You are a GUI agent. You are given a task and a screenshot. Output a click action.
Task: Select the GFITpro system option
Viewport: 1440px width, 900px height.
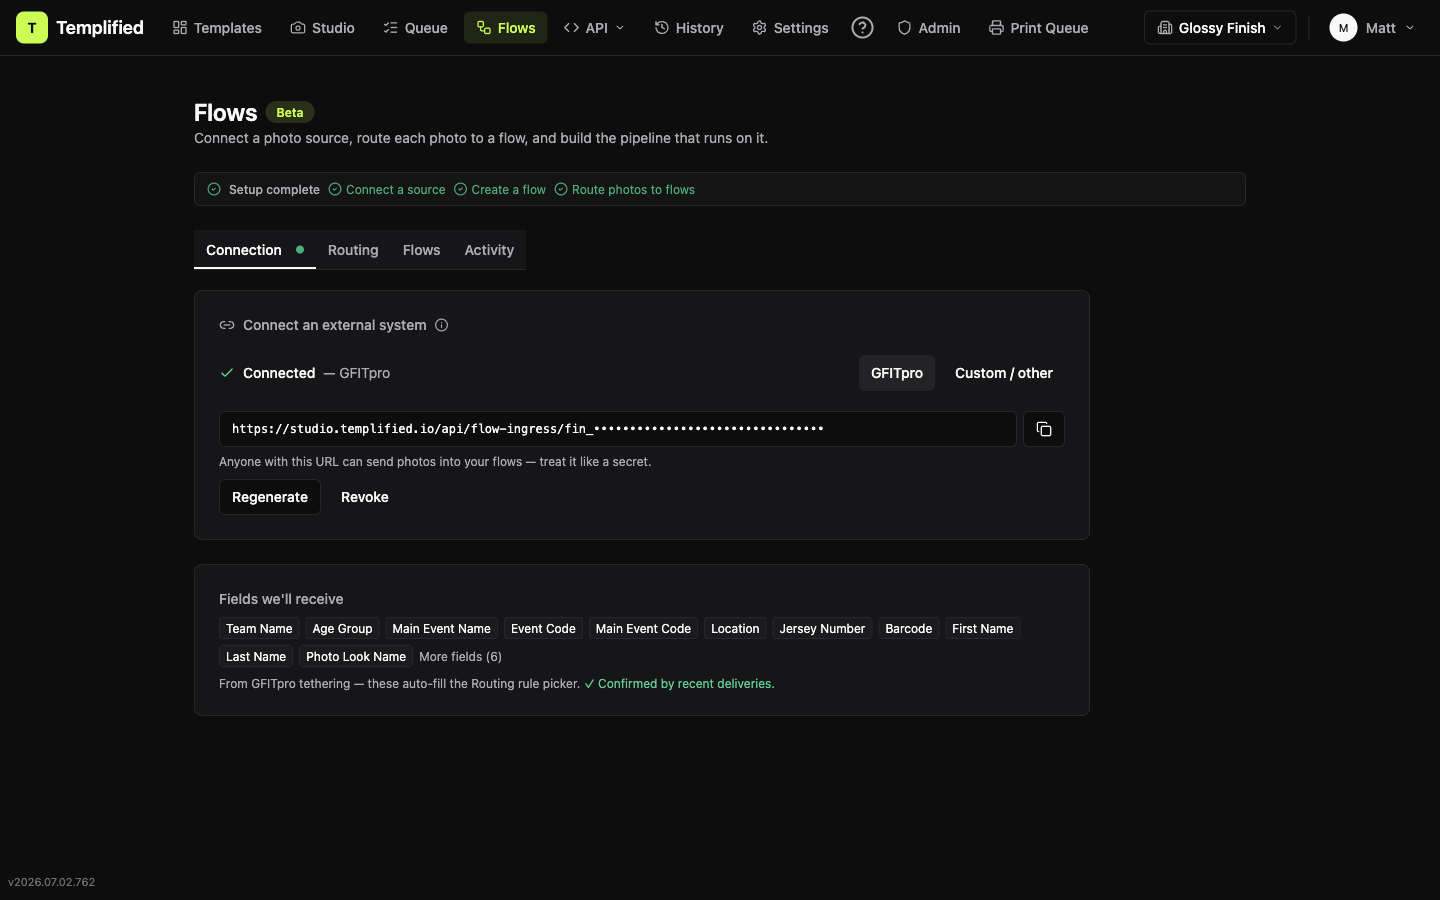[897, 373]
